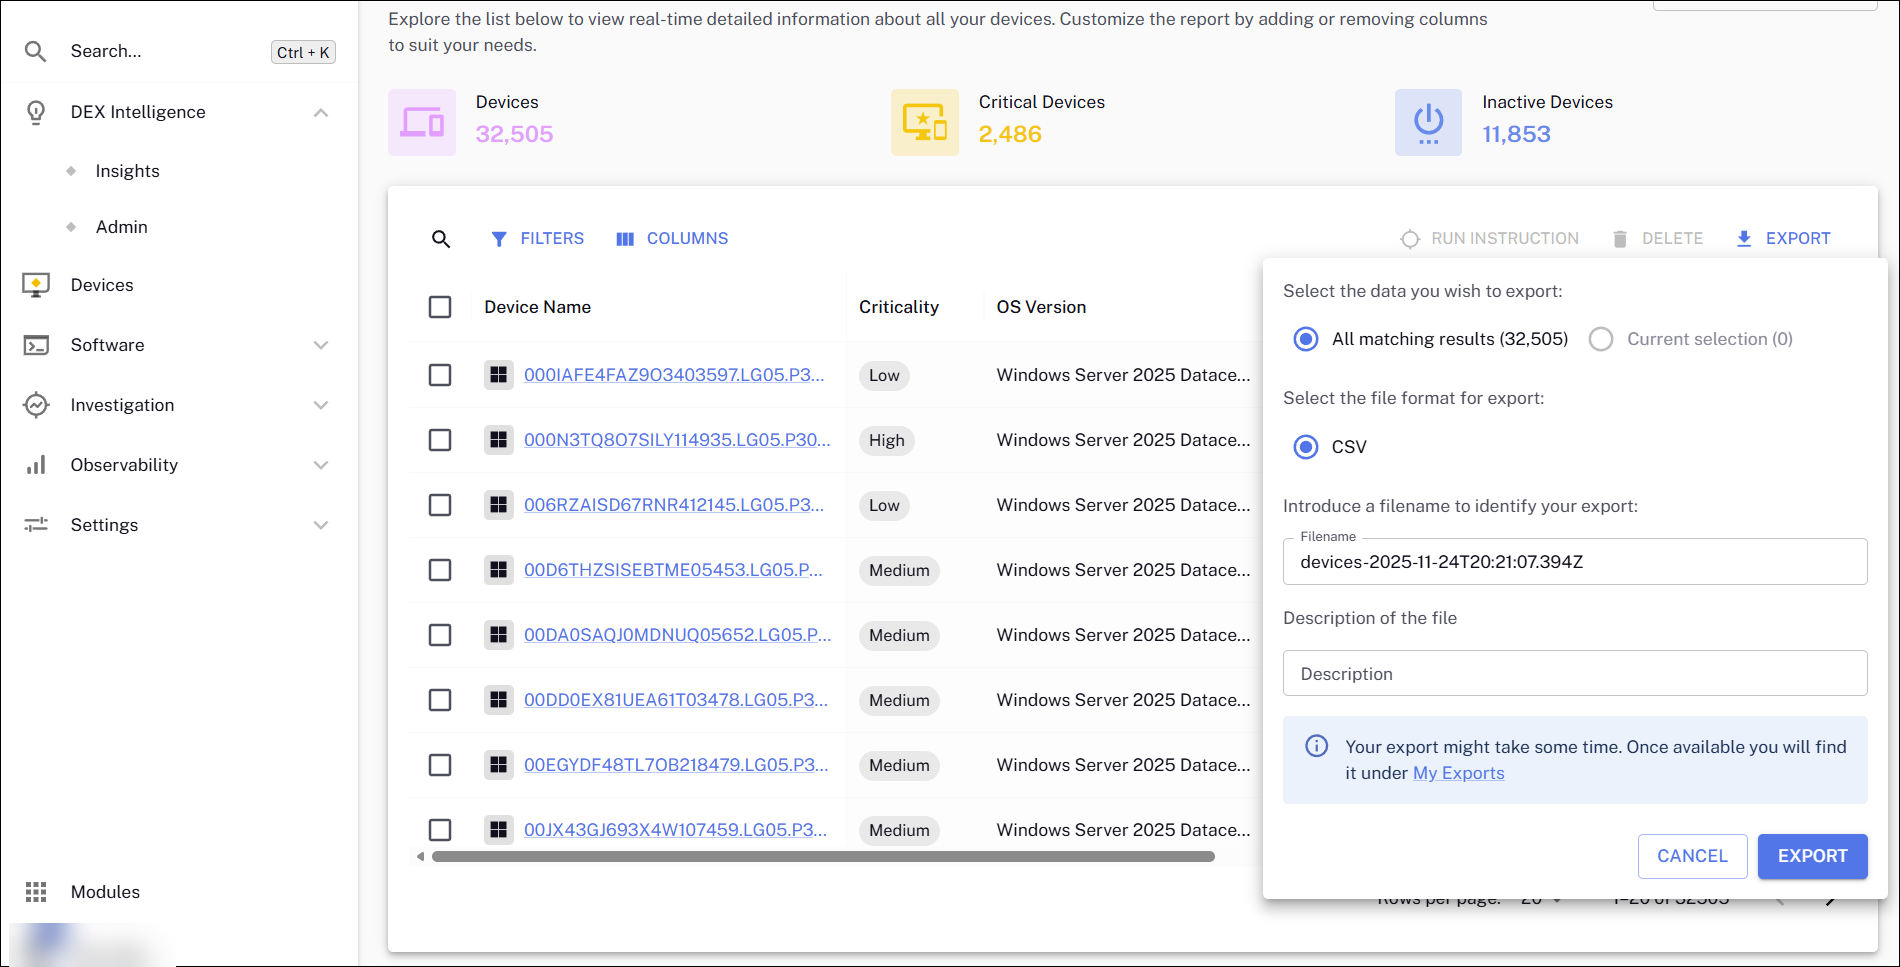Click the Inactive Devices power icon
The height and width of the screenshot is (967, 1900).
click(x=1428, y=123)
